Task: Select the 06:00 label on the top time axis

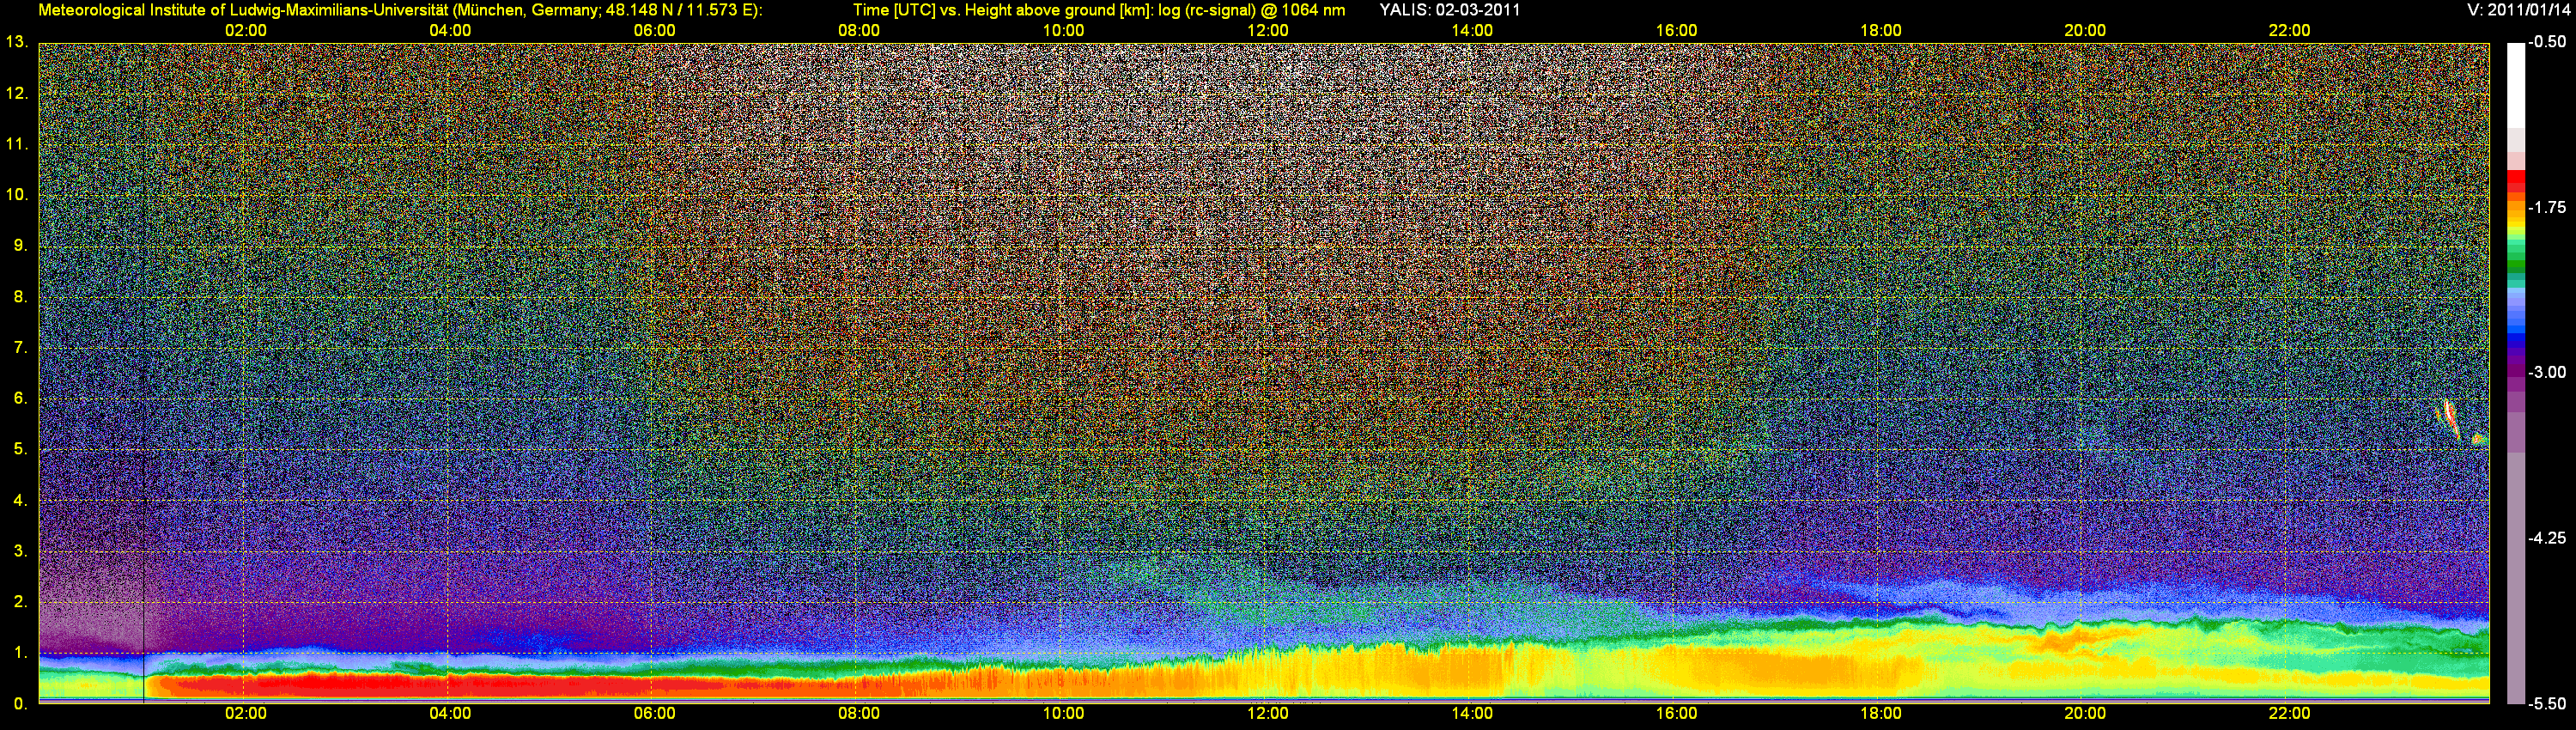Action: [655, 31]
